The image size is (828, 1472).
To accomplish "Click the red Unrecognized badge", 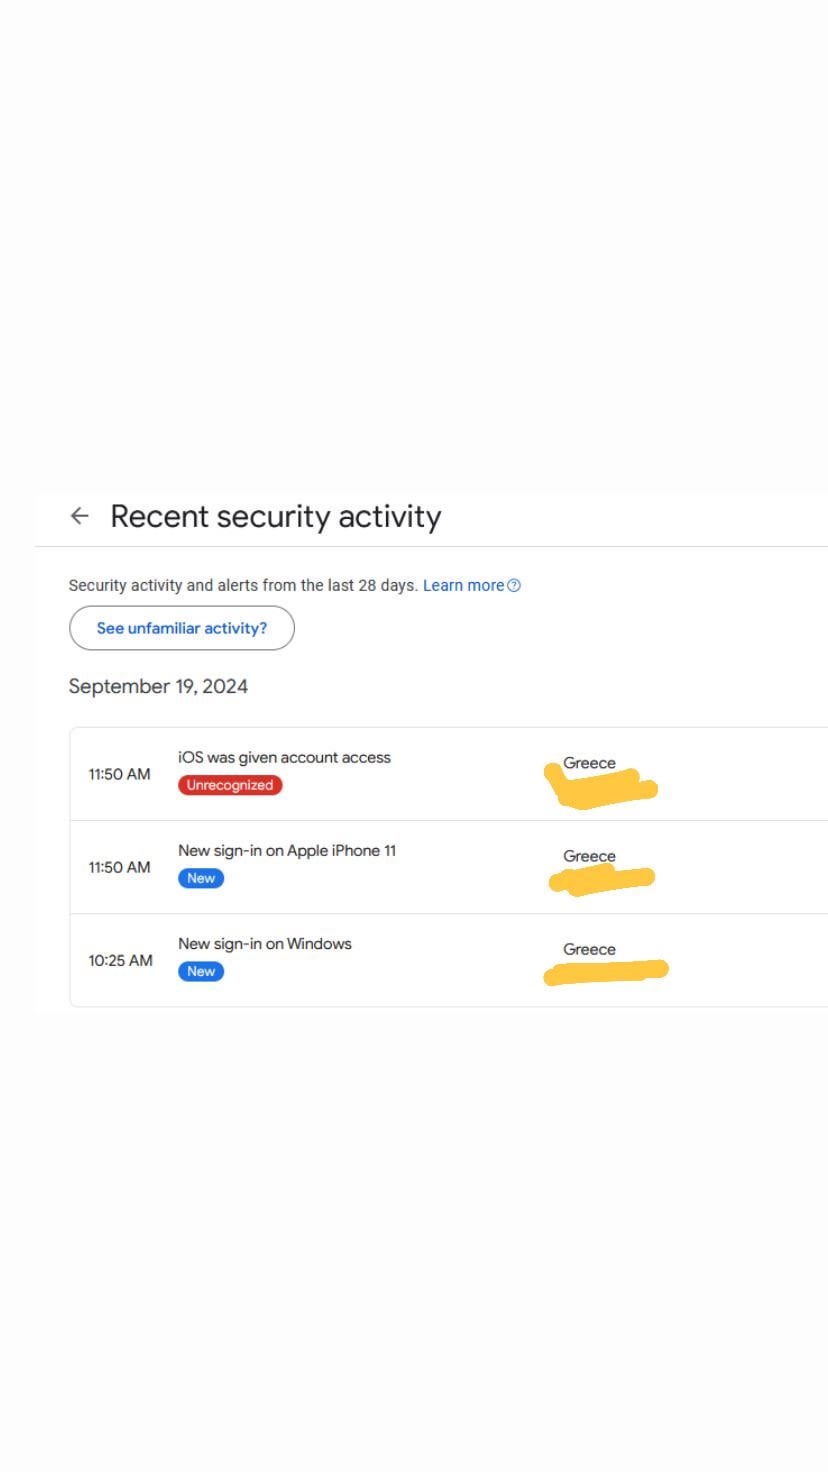I will coord(230,785).
